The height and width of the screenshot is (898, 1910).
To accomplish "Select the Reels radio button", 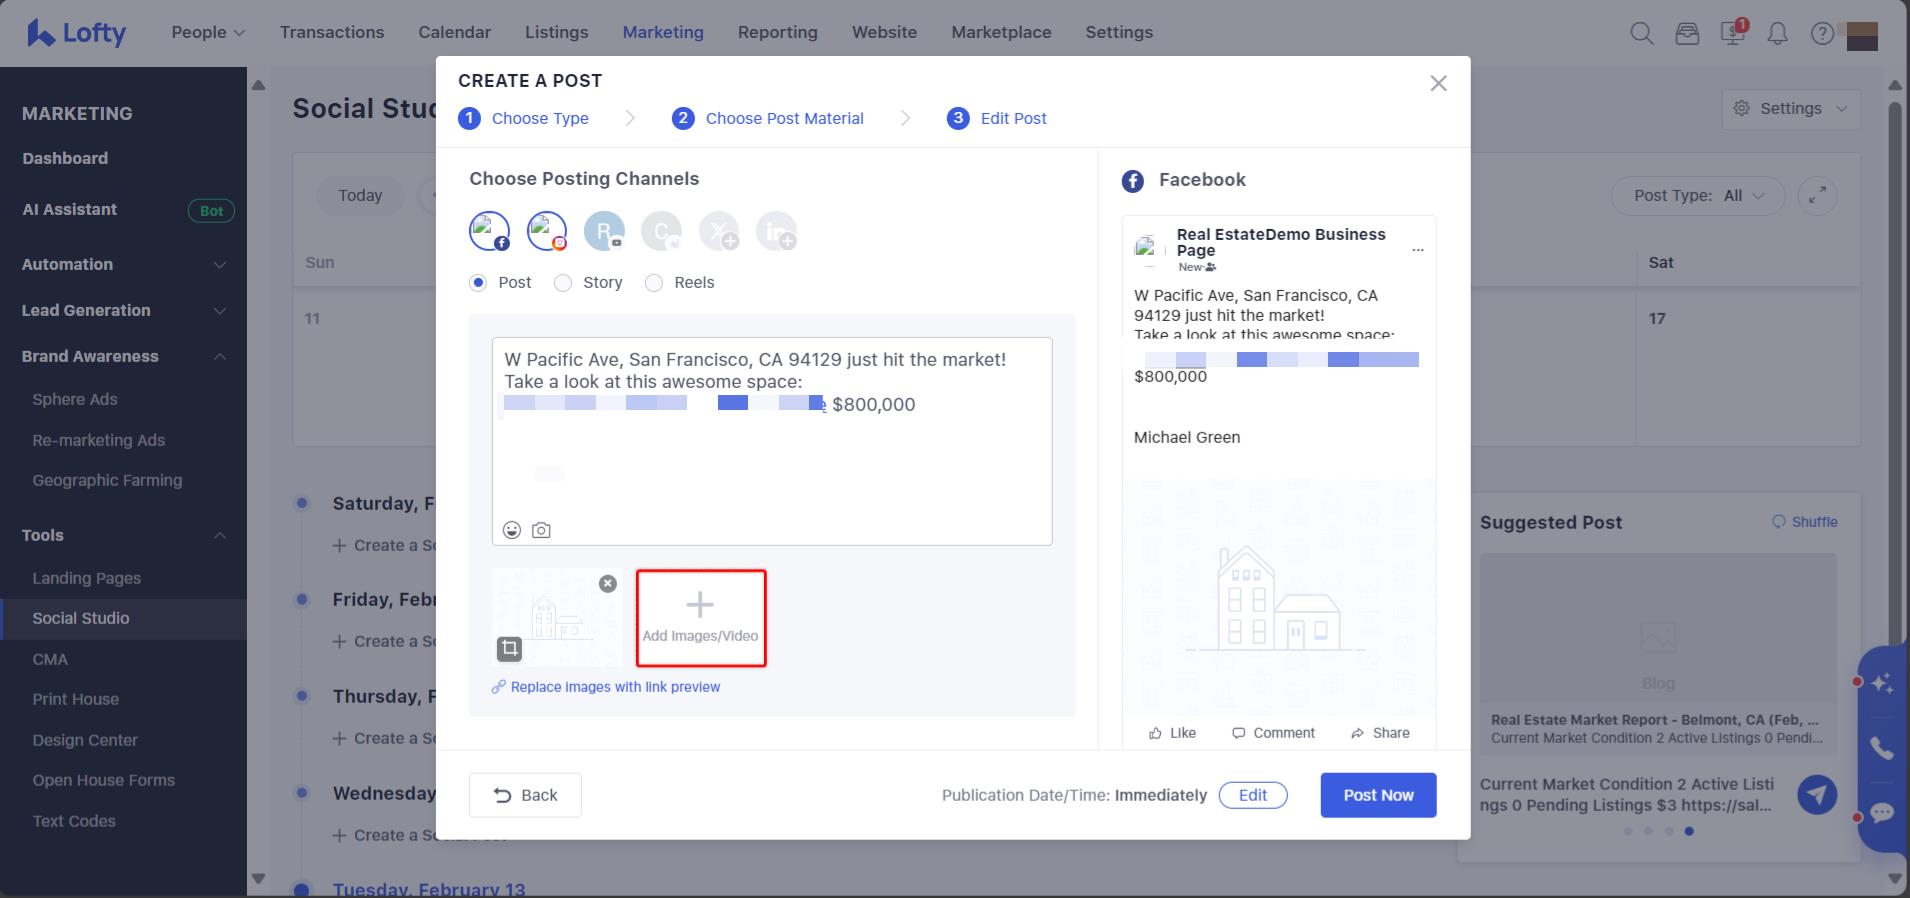I will pos(654,283).
